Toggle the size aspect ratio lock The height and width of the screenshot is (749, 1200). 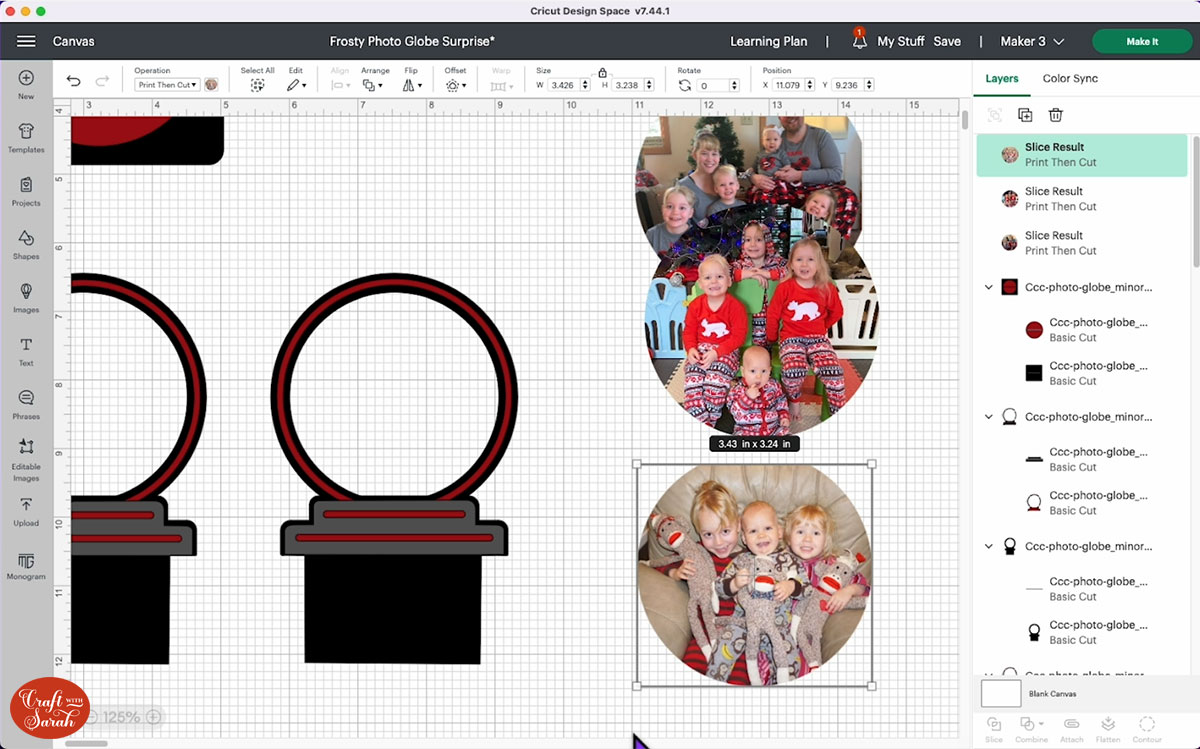(602, 73)
